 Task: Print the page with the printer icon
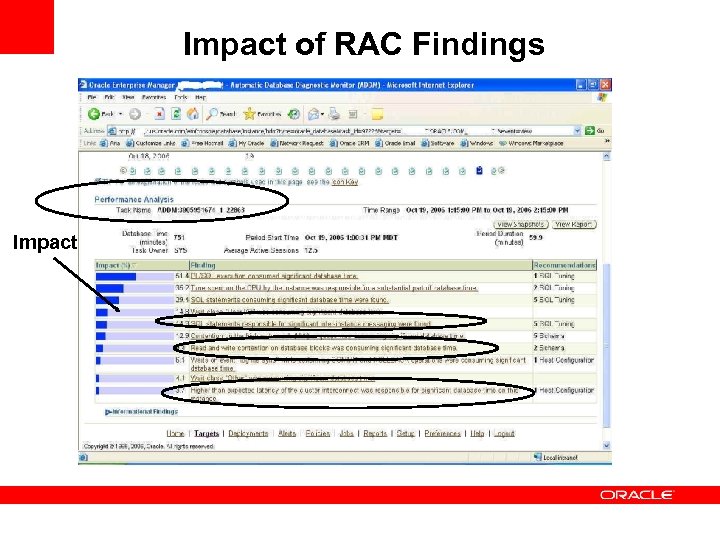pyautogui.click(x=334, y=114)
